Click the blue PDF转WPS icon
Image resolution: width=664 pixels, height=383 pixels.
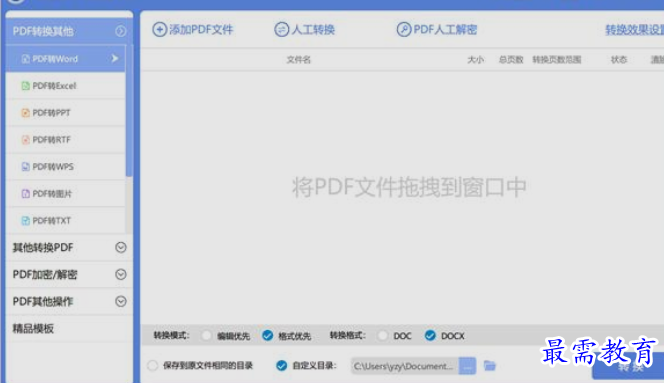click(26, 167)
